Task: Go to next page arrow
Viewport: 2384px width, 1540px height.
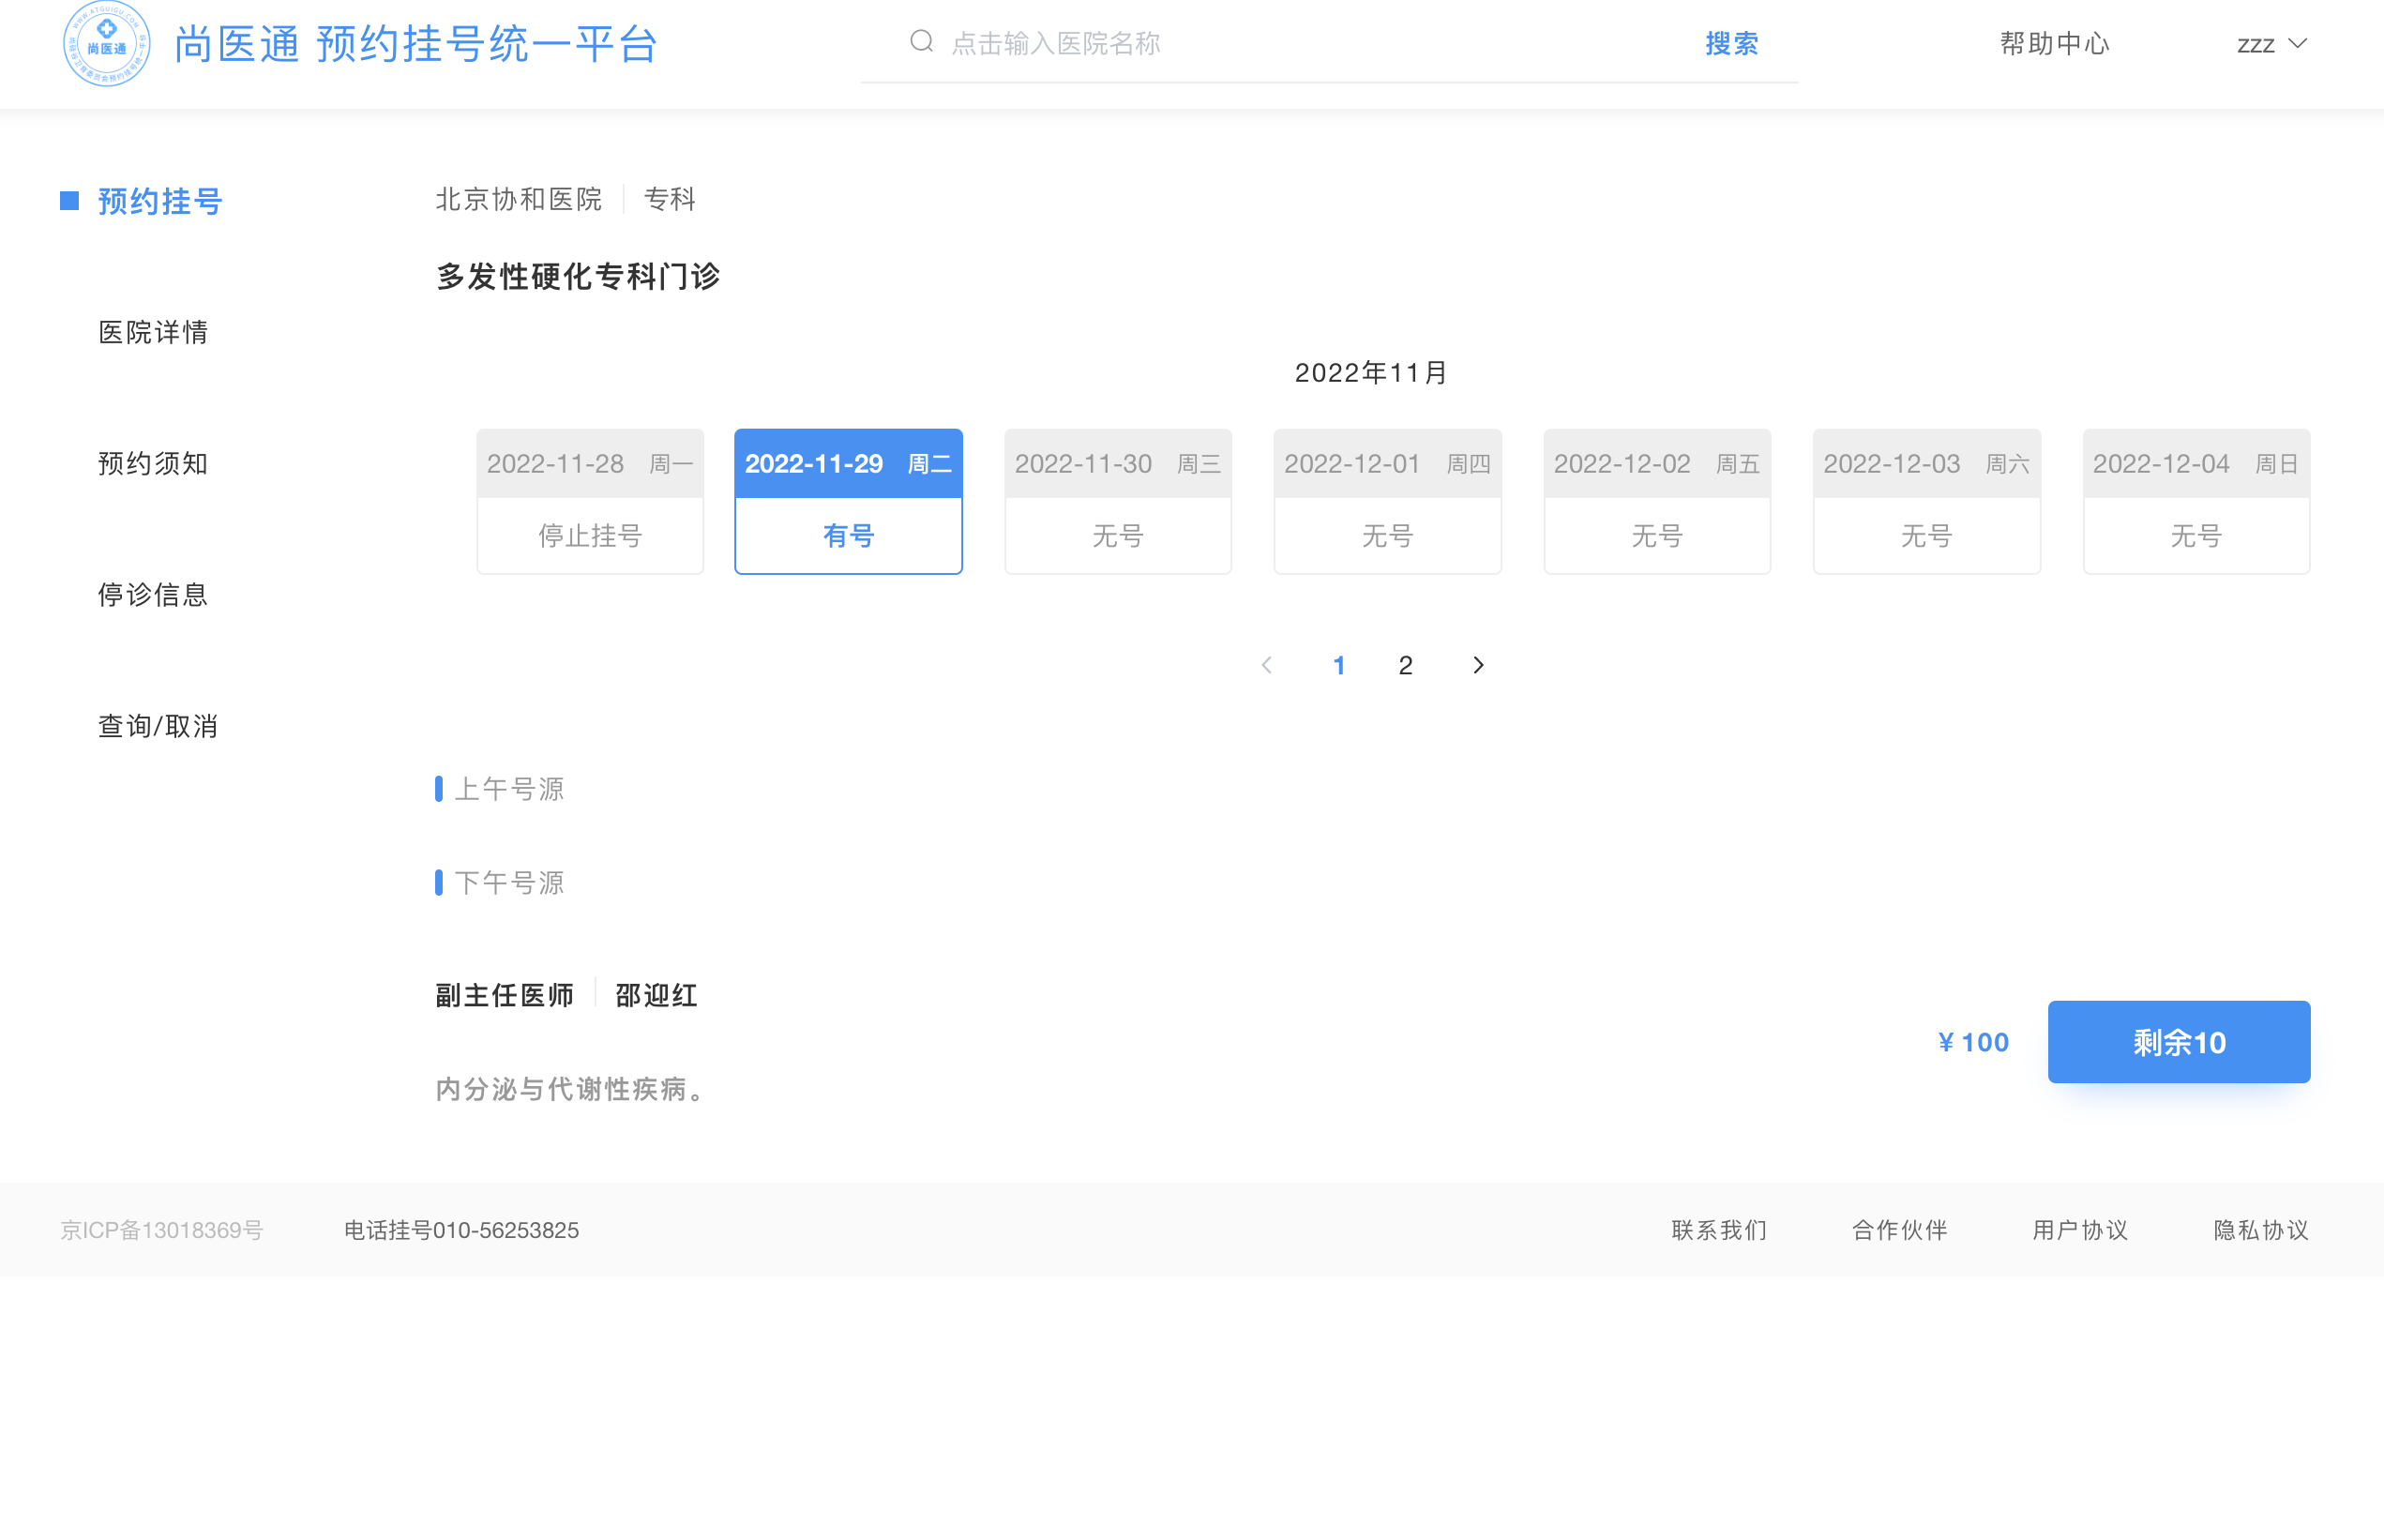Action: 1478,665
